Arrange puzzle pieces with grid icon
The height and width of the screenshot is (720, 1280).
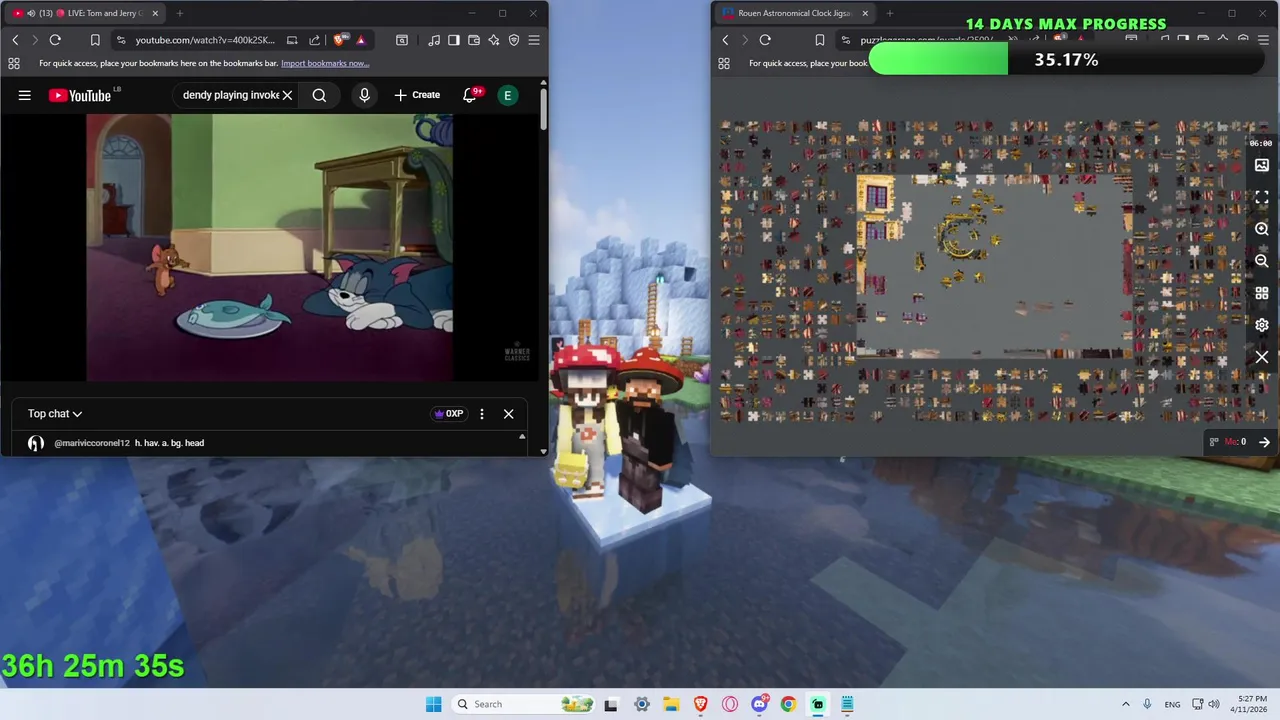pyautogui.click(x=1262, y=293)
